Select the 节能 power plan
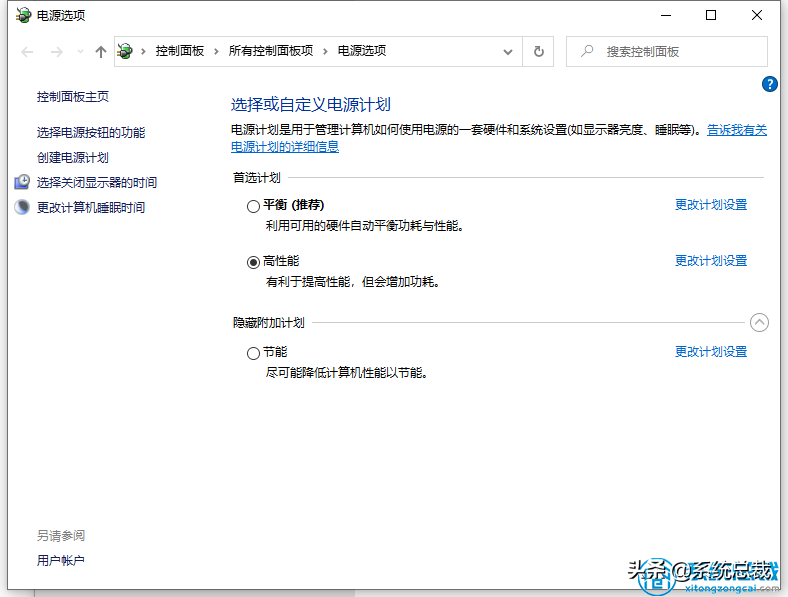 coord(253,353)
